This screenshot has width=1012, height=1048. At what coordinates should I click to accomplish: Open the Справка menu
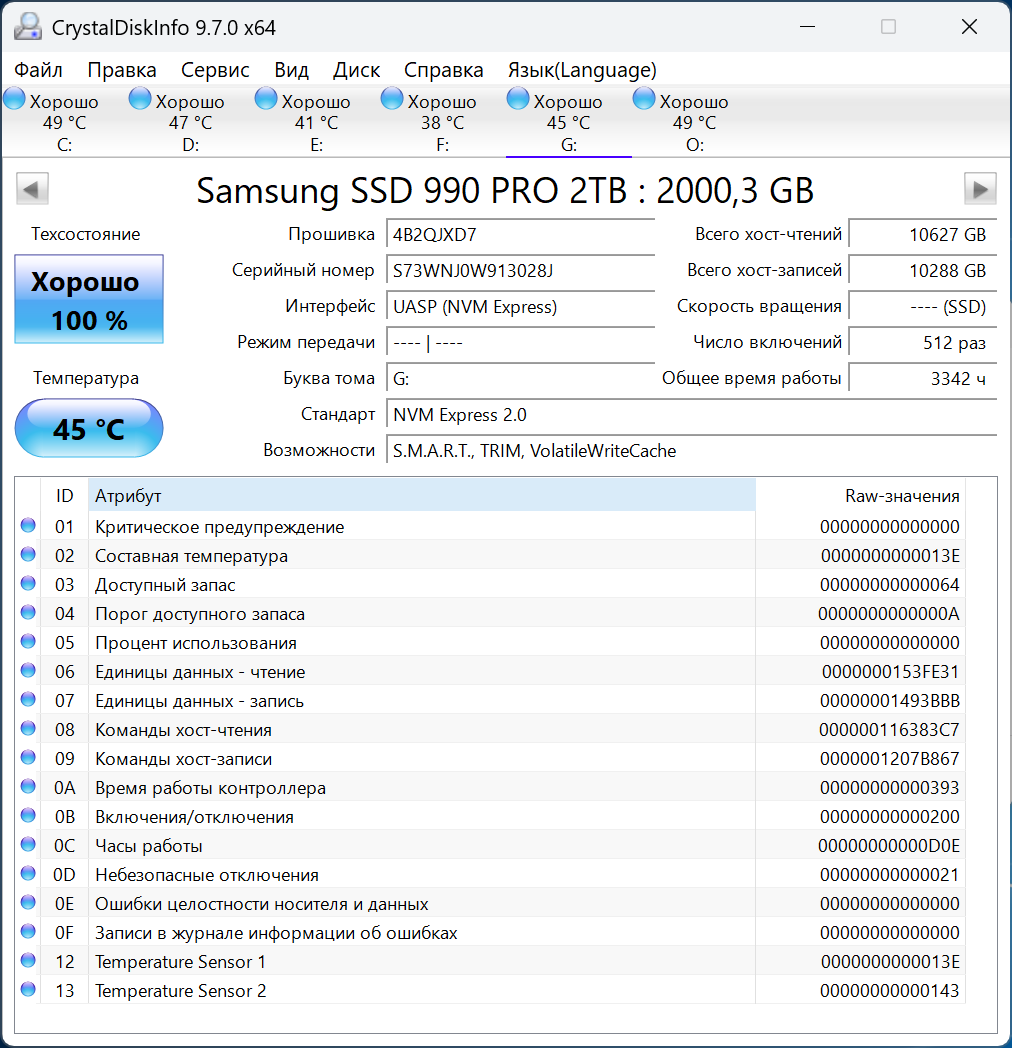coord(443,70)
